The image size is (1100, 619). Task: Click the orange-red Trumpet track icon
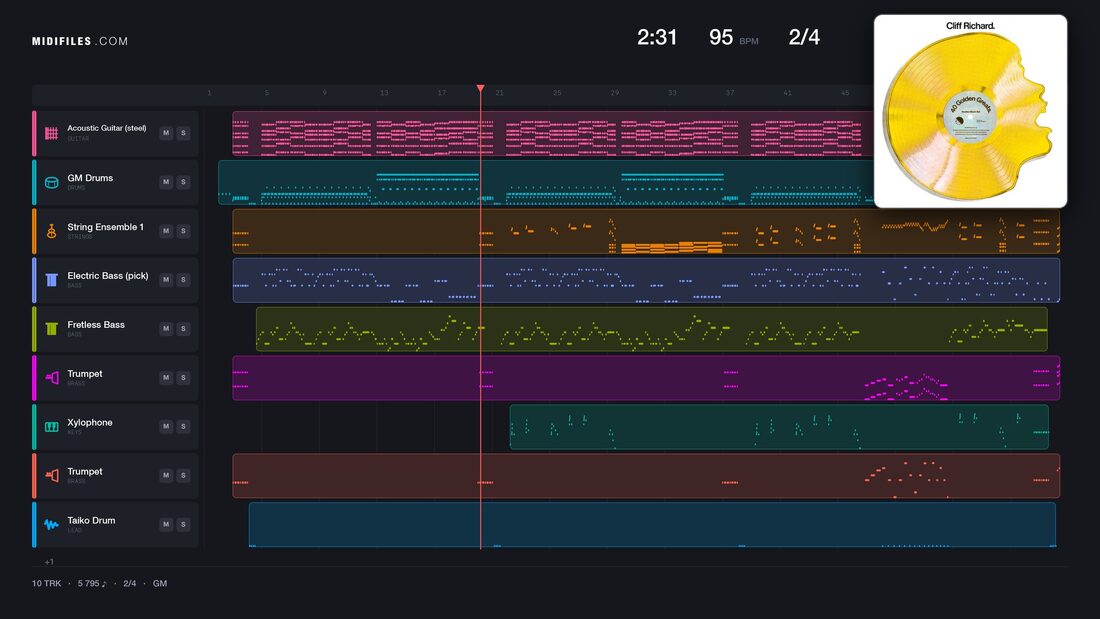[x=51, y=476]
